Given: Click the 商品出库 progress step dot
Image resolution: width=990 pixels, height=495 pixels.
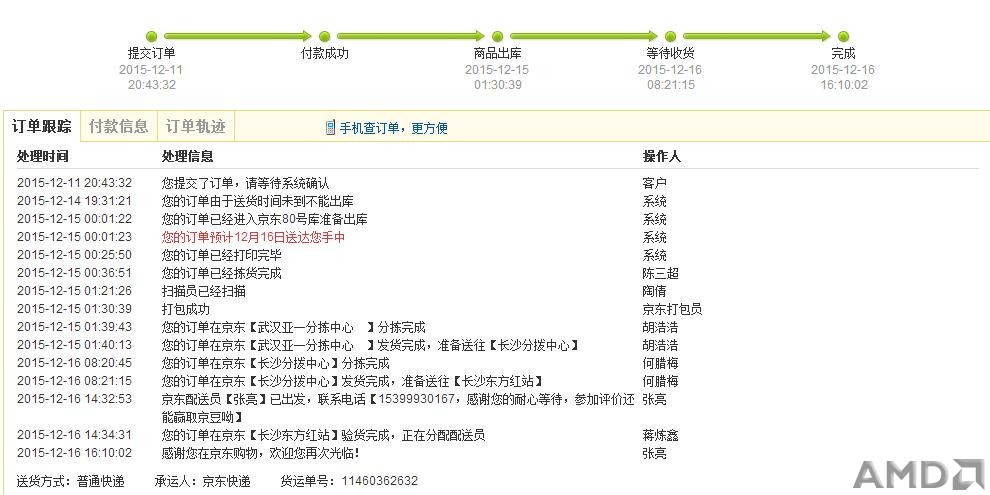Looking at the screenshot, I should click(x=498, y=37).
